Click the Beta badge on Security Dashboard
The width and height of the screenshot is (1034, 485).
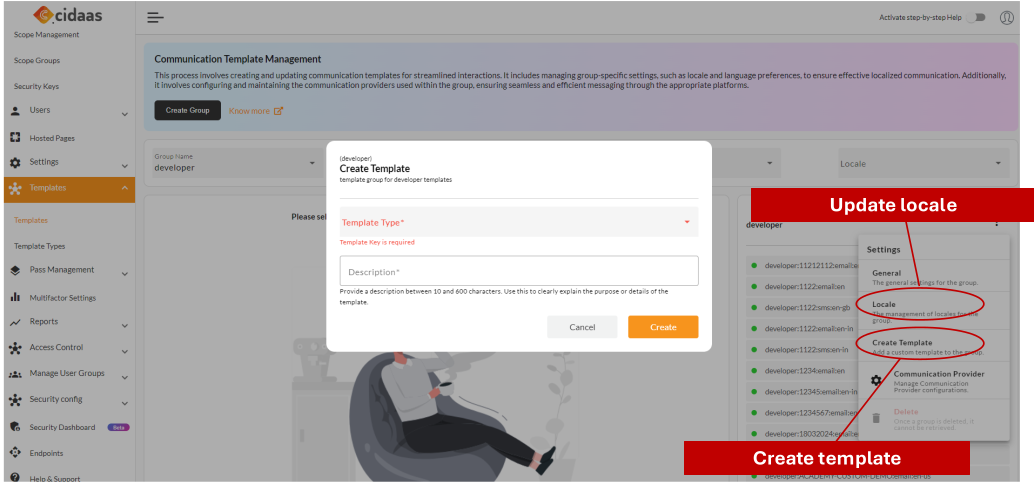119,427
